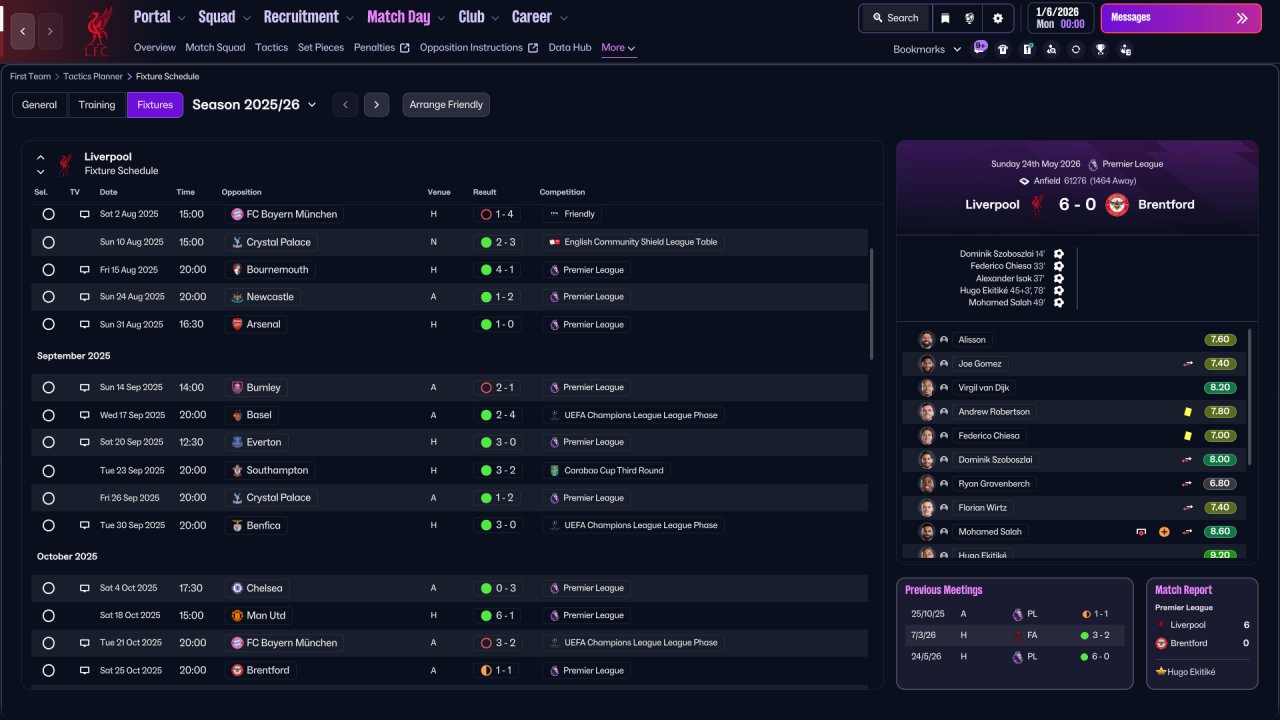Open the Set Pieces submenu item

click(321, 48)
